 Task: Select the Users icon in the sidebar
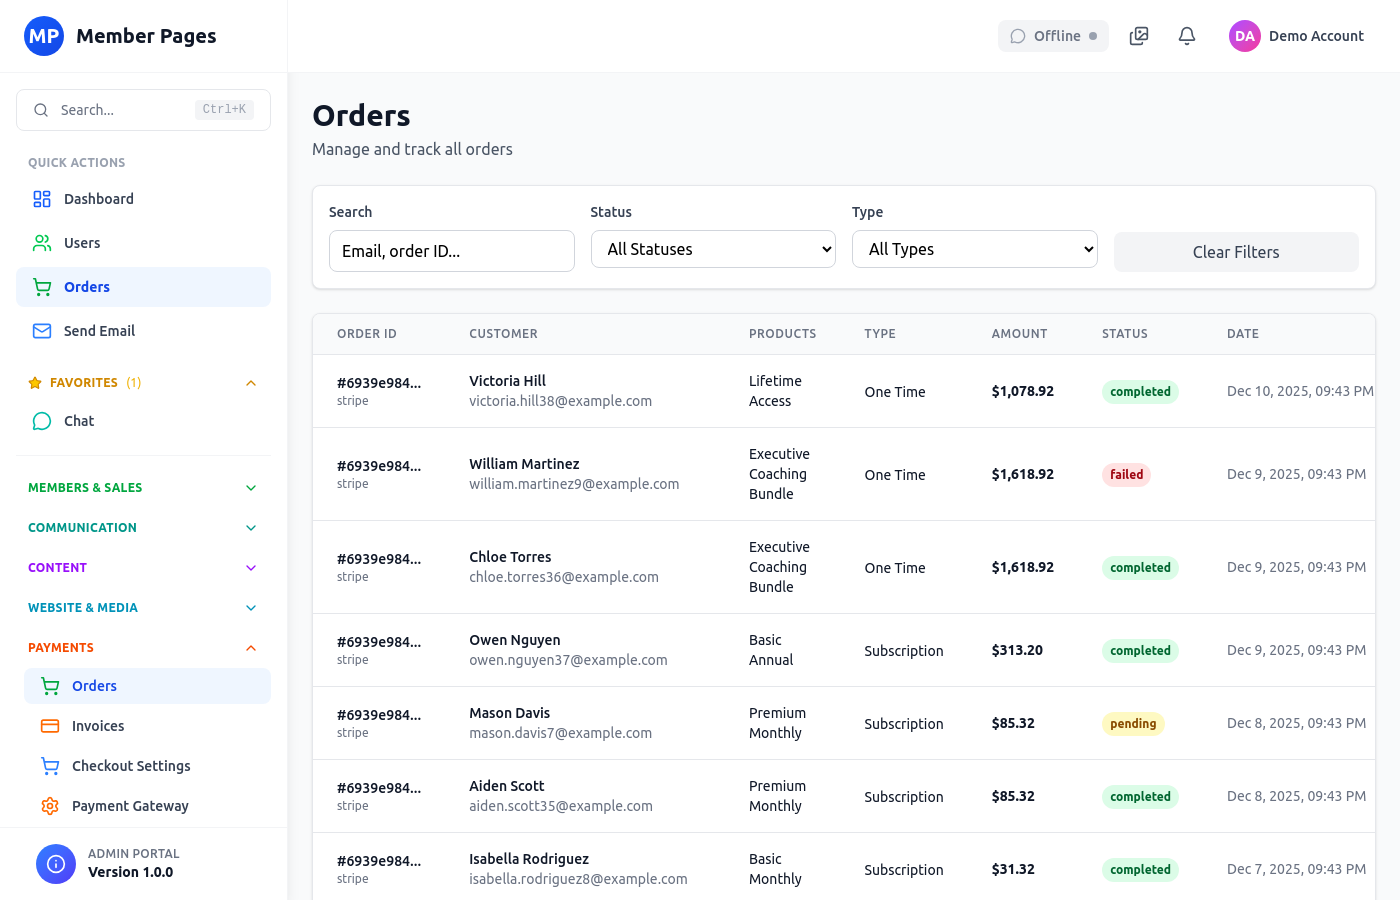41,243
